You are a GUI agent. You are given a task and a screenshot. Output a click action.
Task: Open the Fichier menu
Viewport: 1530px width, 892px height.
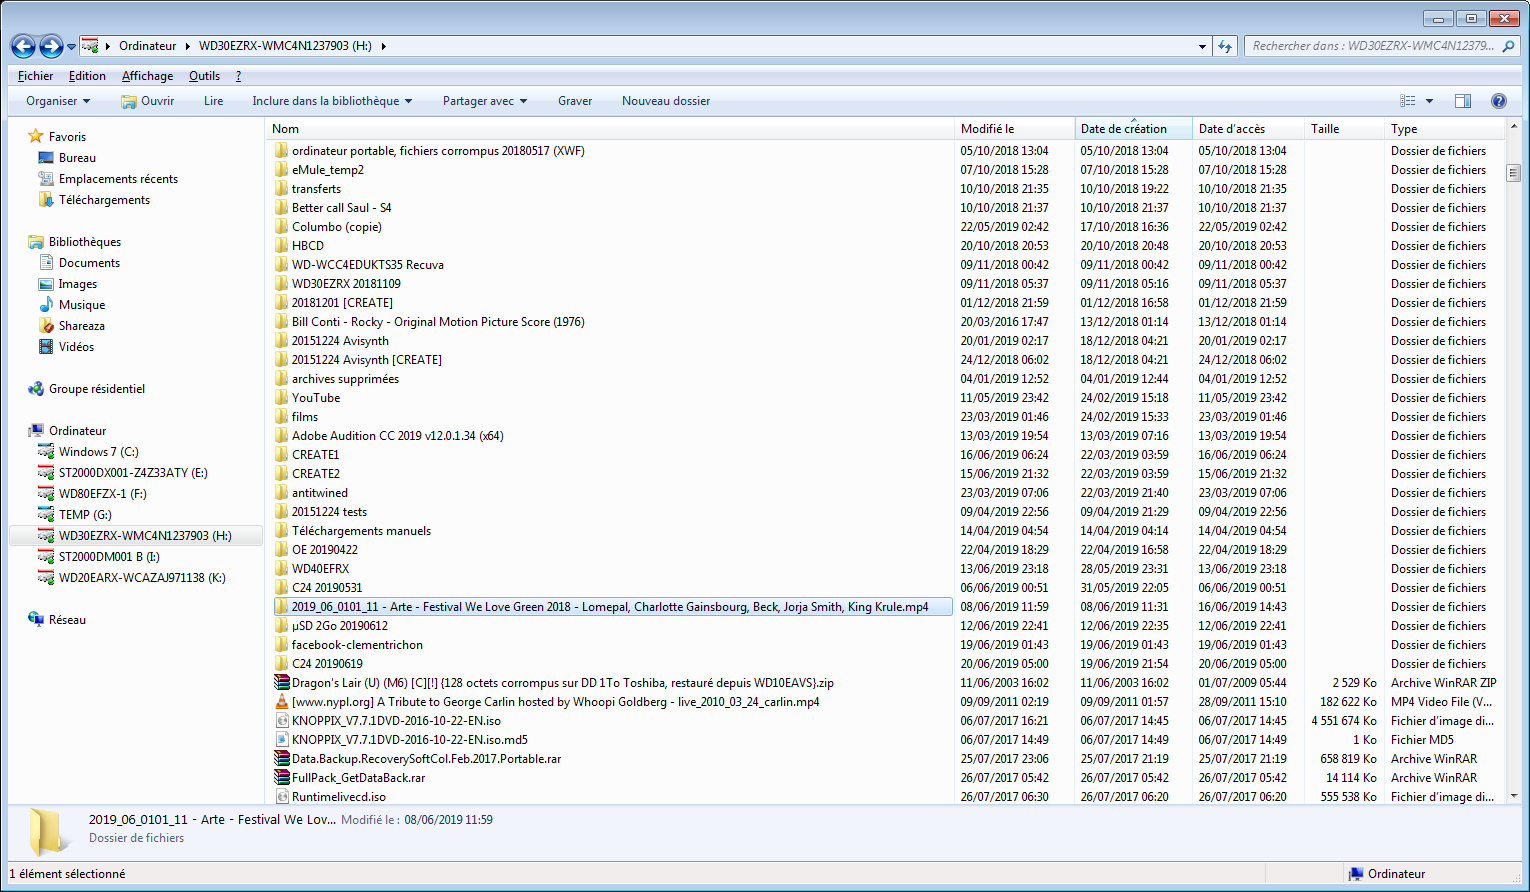[x=36, y=76]
